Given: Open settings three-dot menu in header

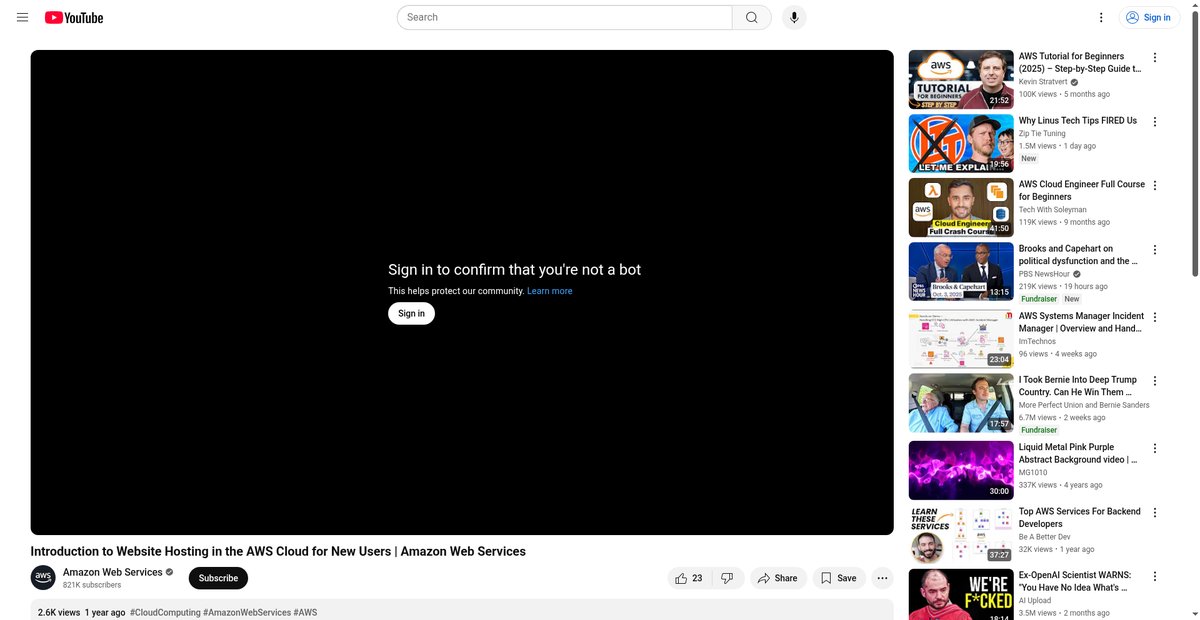Looking at the screenshot, I should pos(1101,17).
